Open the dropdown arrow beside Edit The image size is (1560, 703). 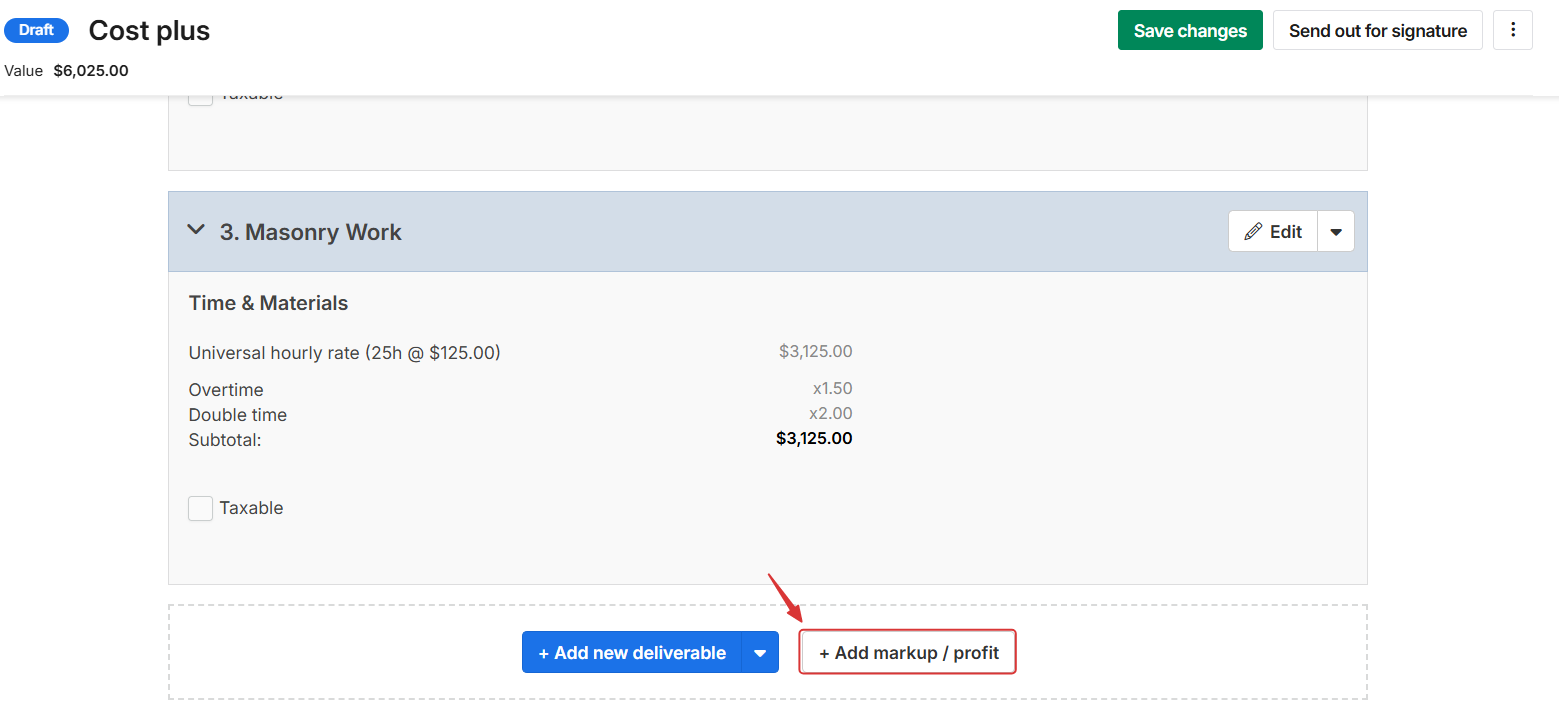1336,231
